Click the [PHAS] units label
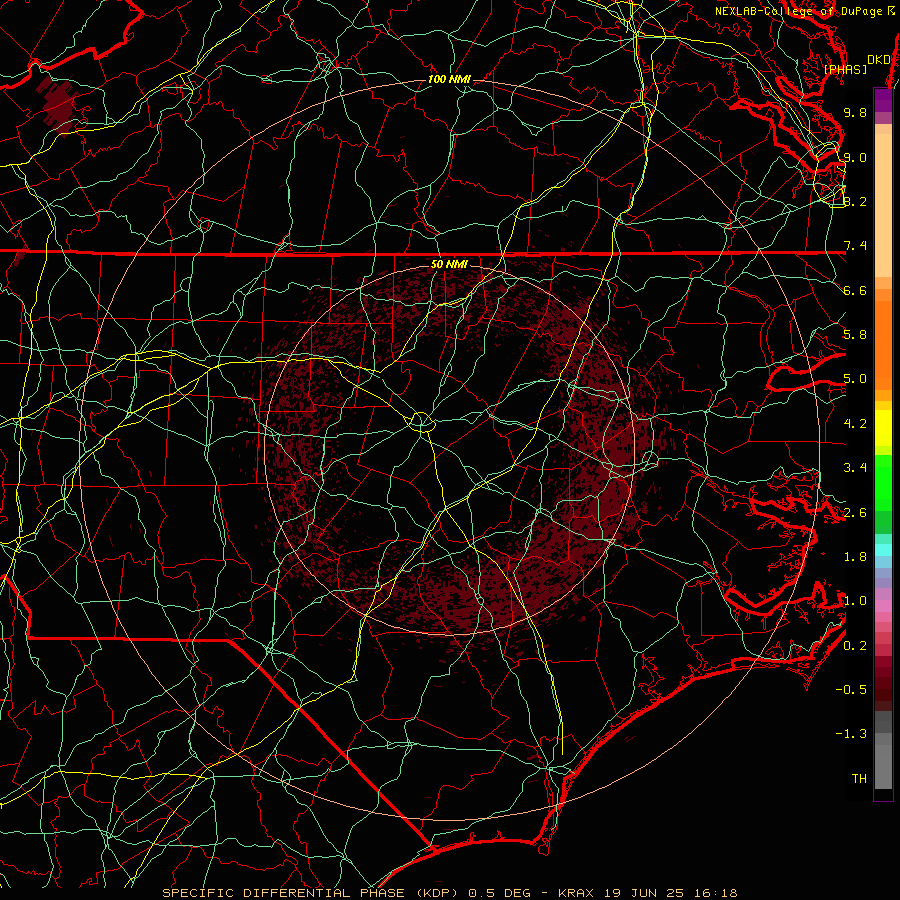Image resolution: width=900 pixels, height=900 pixels. pyautogui.click(x=845, y=70)
